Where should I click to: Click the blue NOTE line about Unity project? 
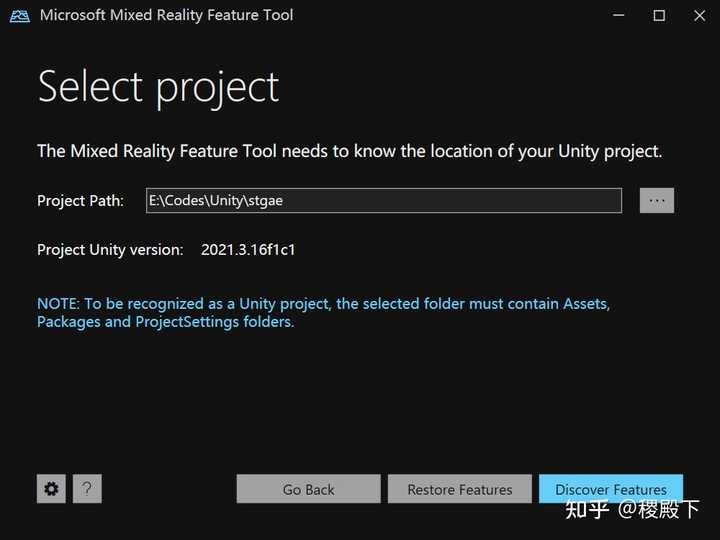tap(323, 304)
